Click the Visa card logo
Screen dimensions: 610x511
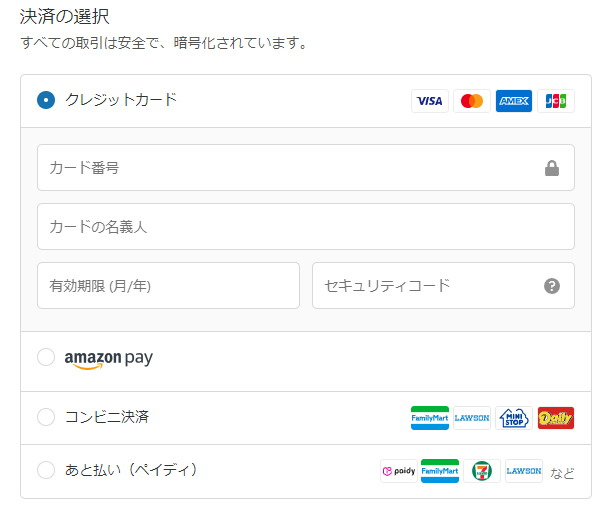[x=429, y=101]
